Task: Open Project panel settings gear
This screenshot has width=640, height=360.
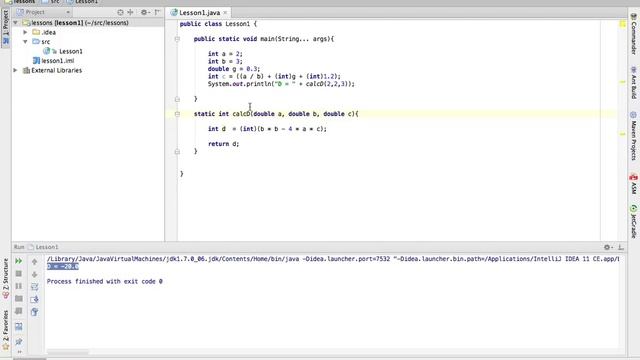Action: [x=144, y=12]
